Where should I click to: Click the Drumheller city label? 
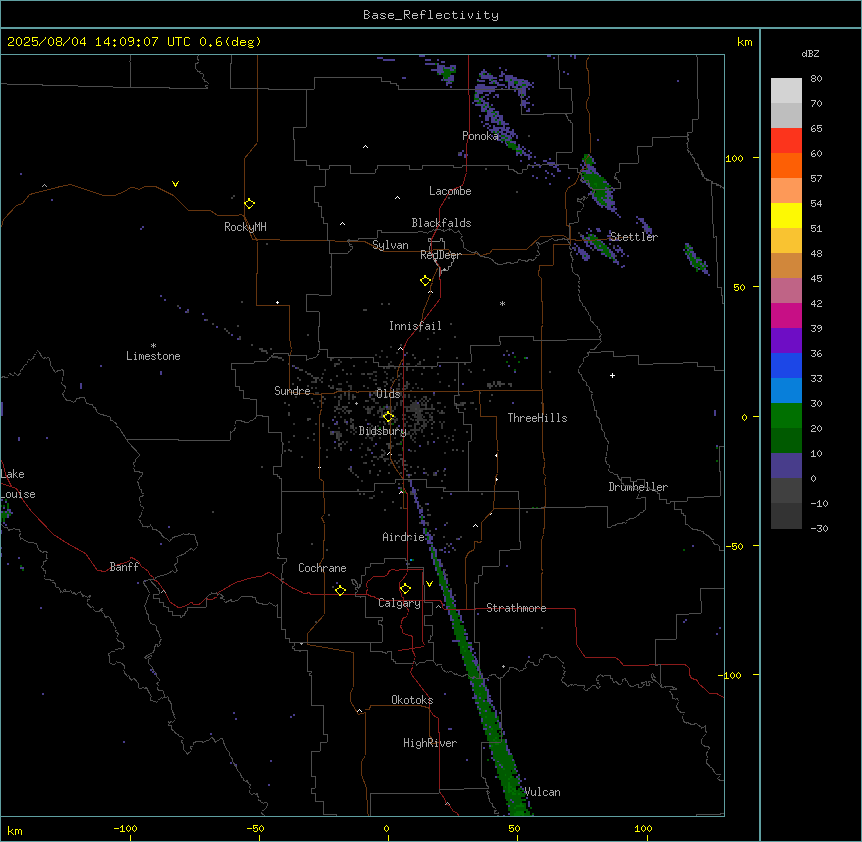[638, 487]
